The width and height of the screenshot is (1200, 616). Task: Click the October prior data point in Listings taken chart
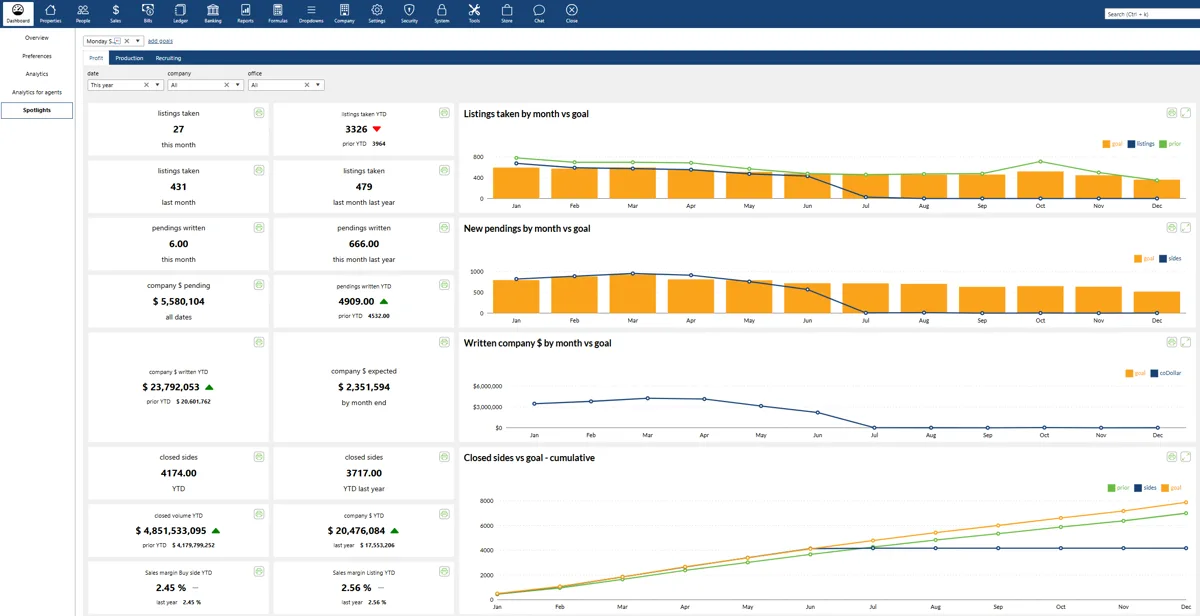(1041, 161)
